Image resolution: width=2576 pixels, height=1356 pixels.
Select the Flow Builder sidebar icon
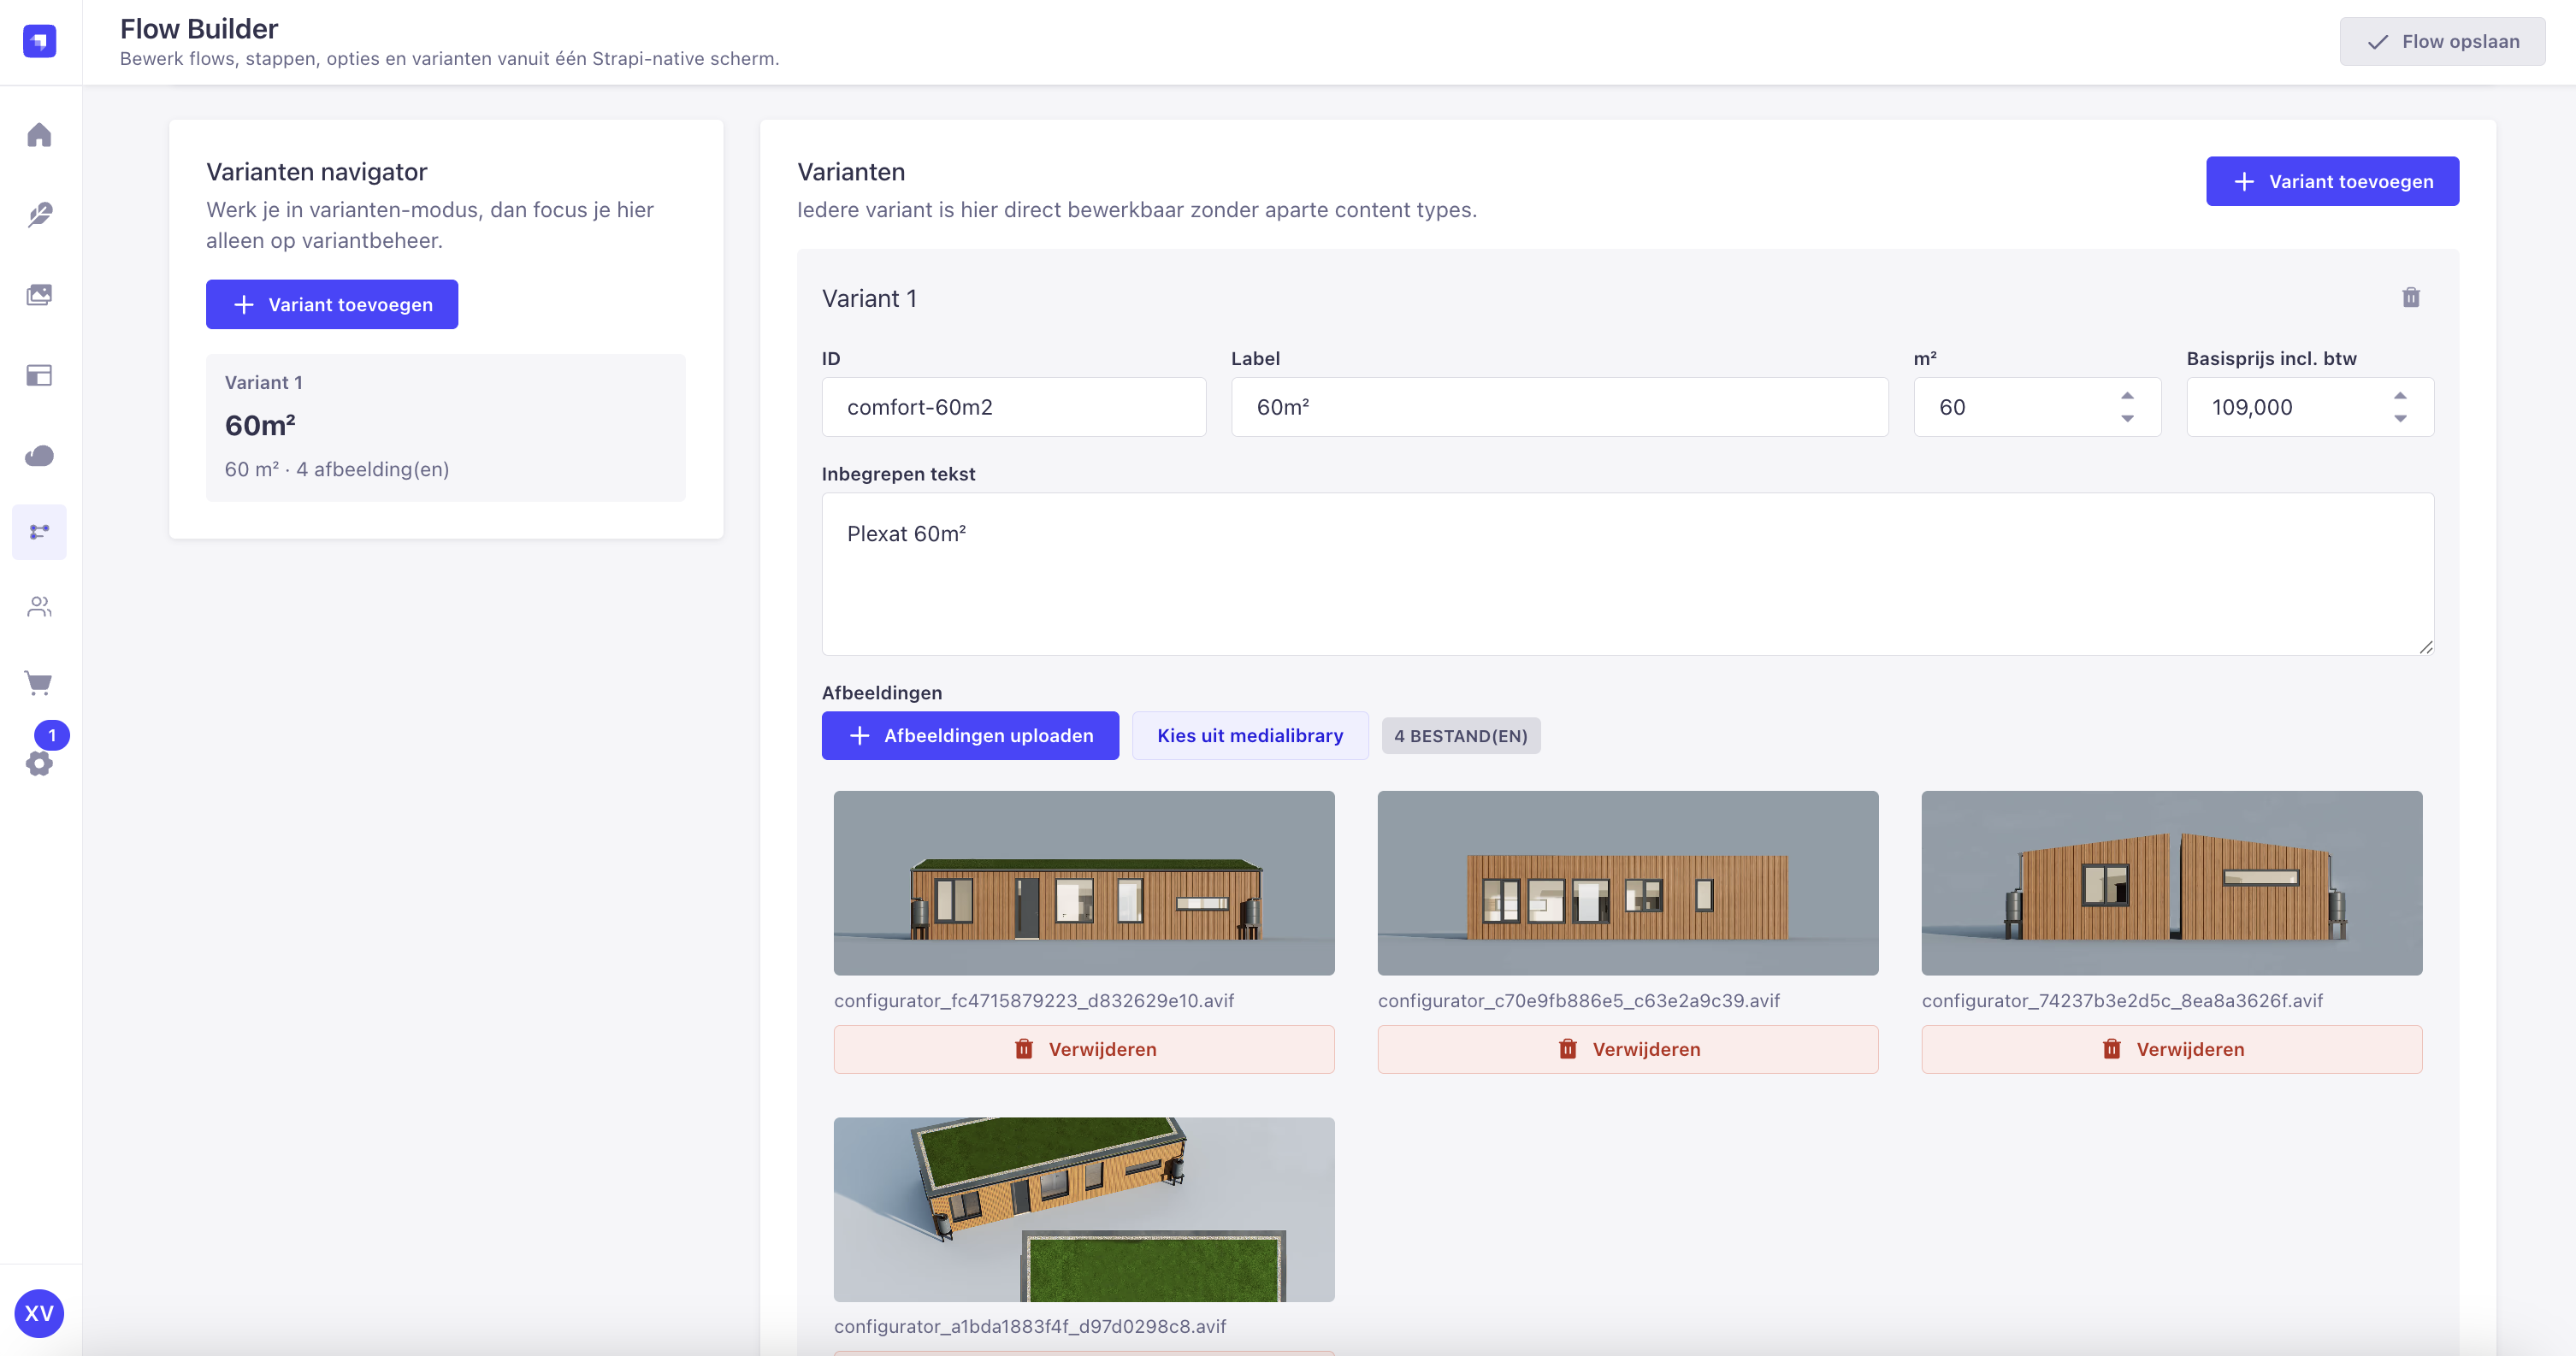(x=39, y=532)
